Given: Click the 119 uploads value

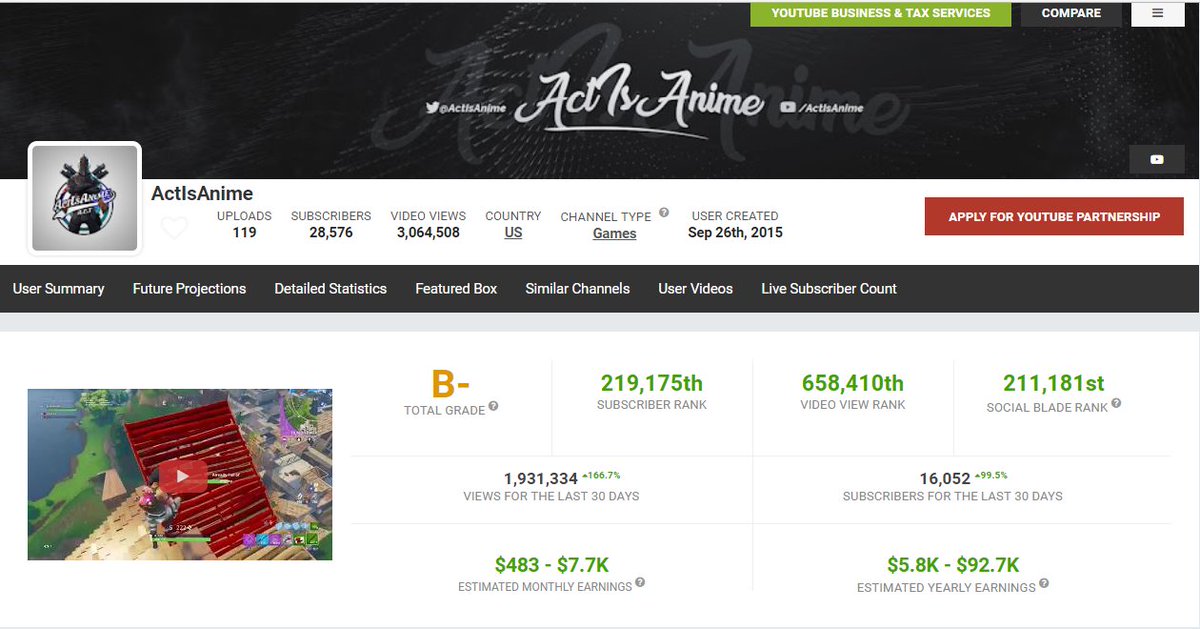Looking at the screenshot, I should pyautogui.click(x=245, y=233).
